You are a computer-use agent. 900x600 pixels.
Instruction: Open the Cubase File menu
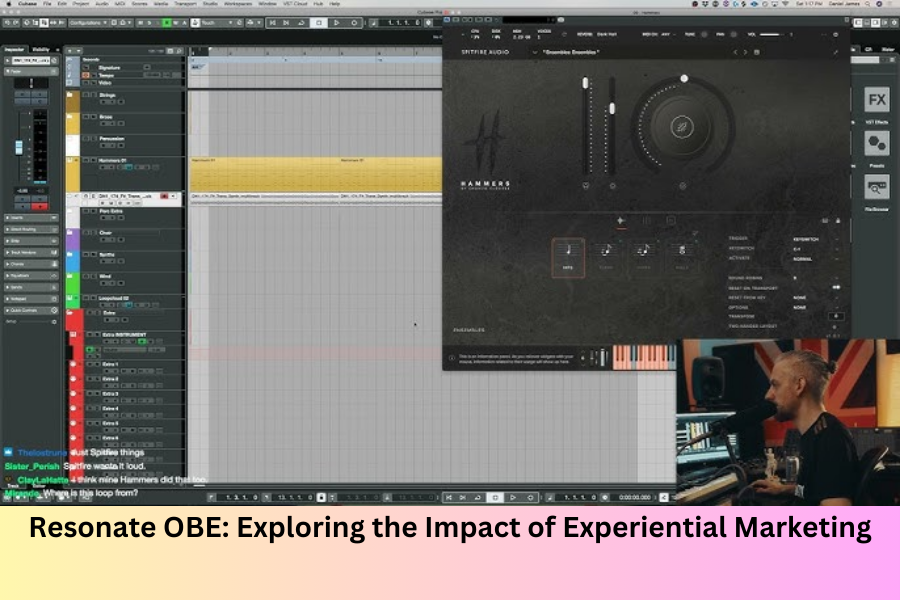(x=47, y=3)
